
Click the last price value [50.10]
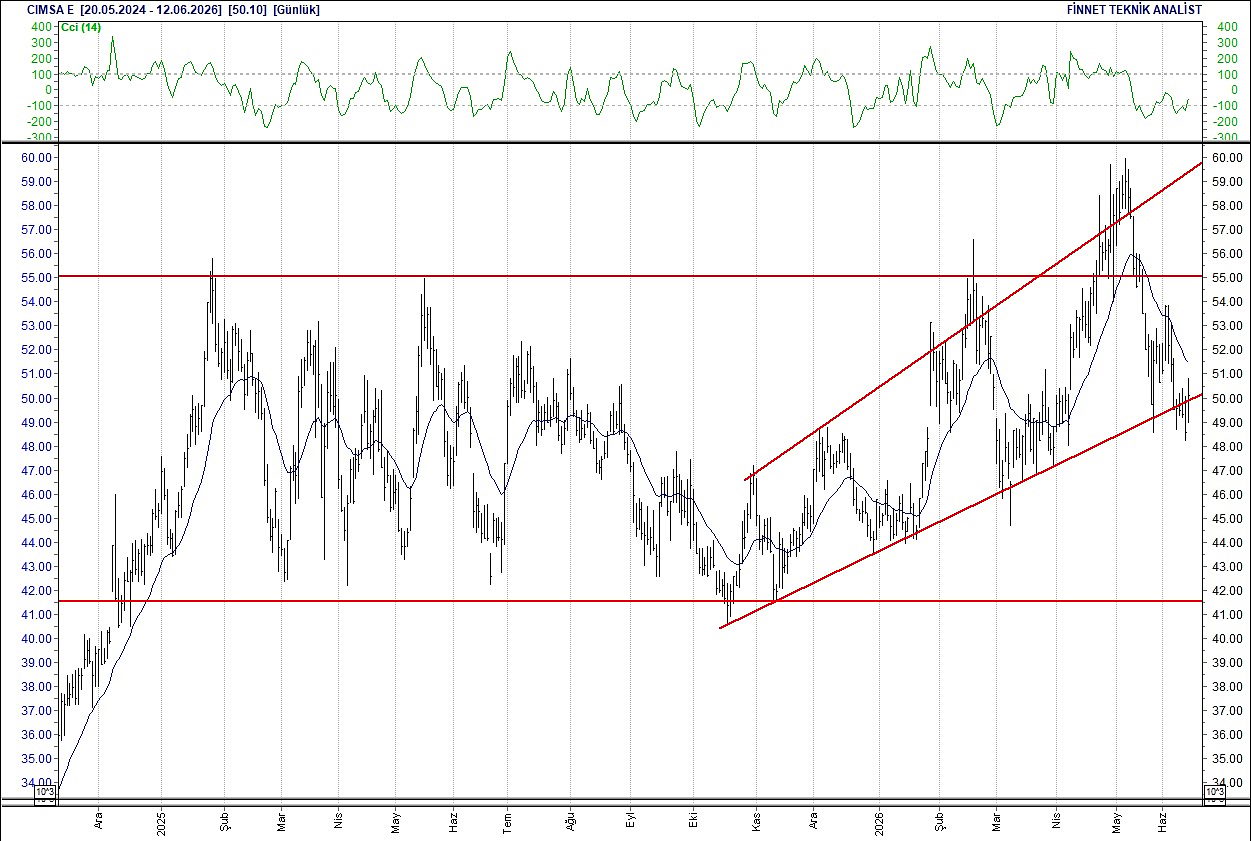[248, 9]
